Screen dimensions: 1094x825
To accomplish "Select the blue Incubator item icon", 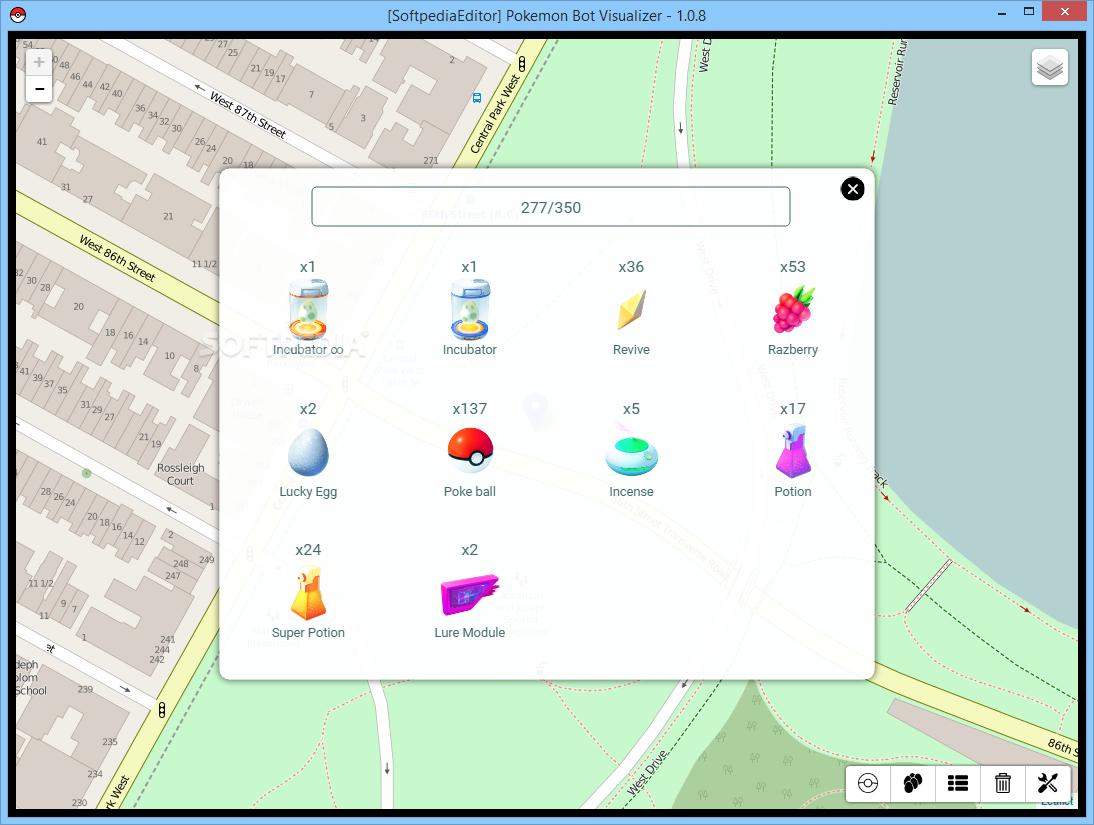I will coord(470,310).
